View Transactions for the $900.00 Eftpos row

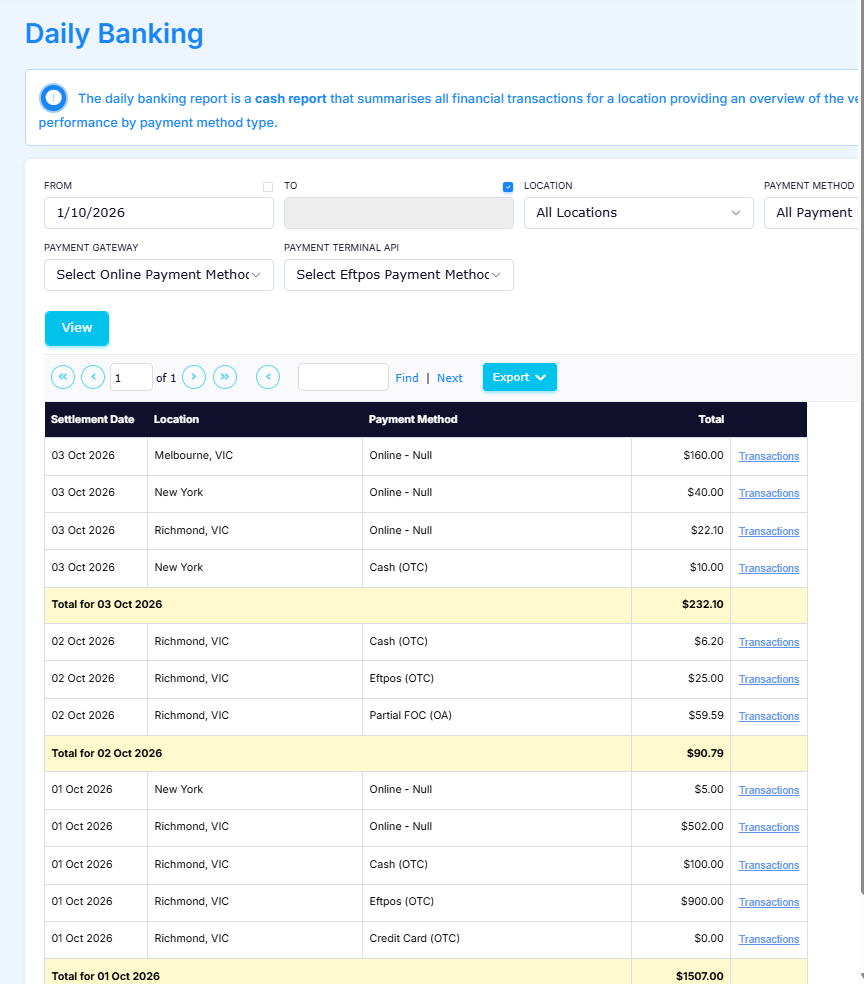(x=769, y=902)
